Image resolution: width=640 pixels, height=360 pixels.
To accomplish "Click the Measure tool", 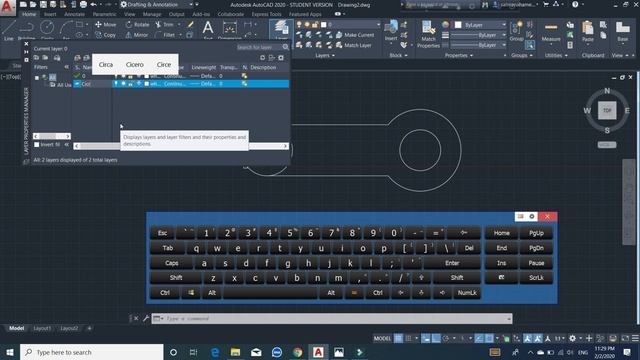I will (x=551, y=32).
